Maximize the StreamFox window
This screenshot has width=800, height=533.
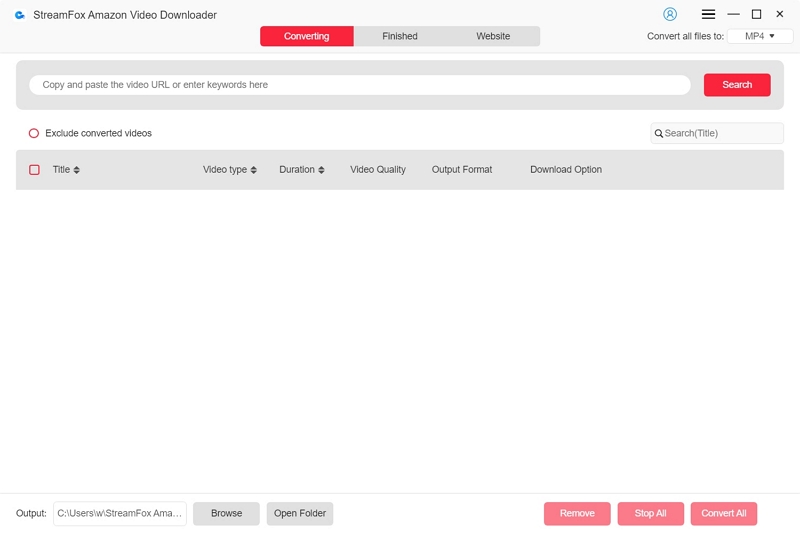(757, 14)
